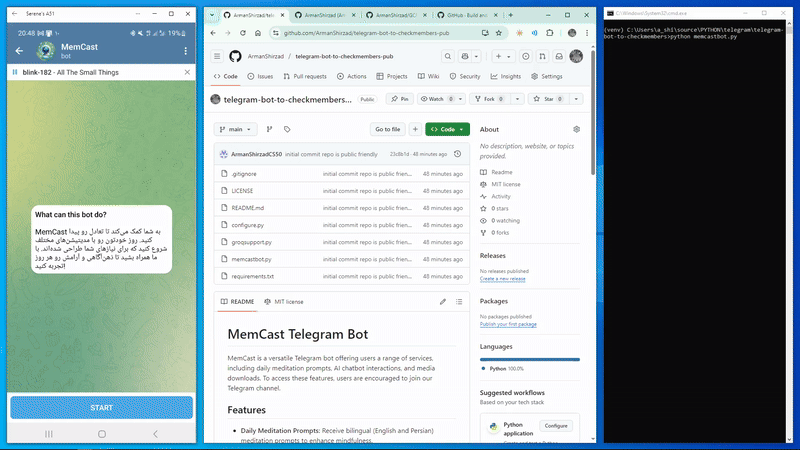Go back from the MemCast chat
This screenshot has height=450, width=800.
19,51
